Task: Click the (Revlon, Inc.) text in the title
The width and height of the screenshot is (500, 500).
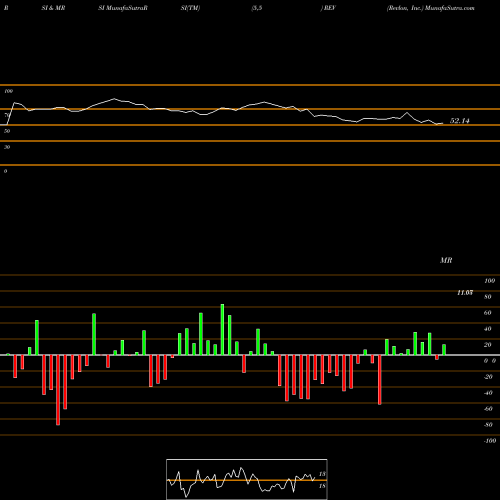Action: (x=405, y=8)
